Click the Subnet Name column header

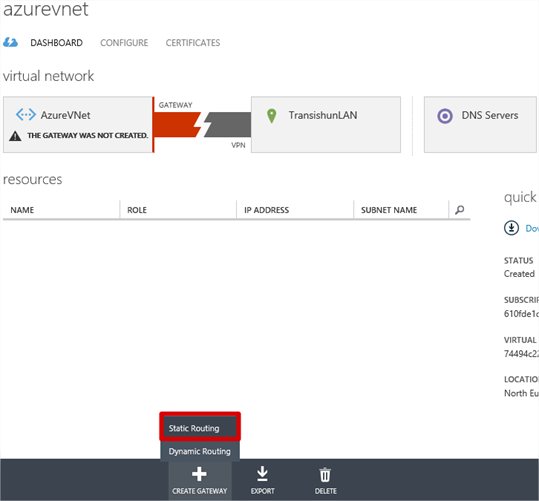pyautogui.click(x=389, y=210)
